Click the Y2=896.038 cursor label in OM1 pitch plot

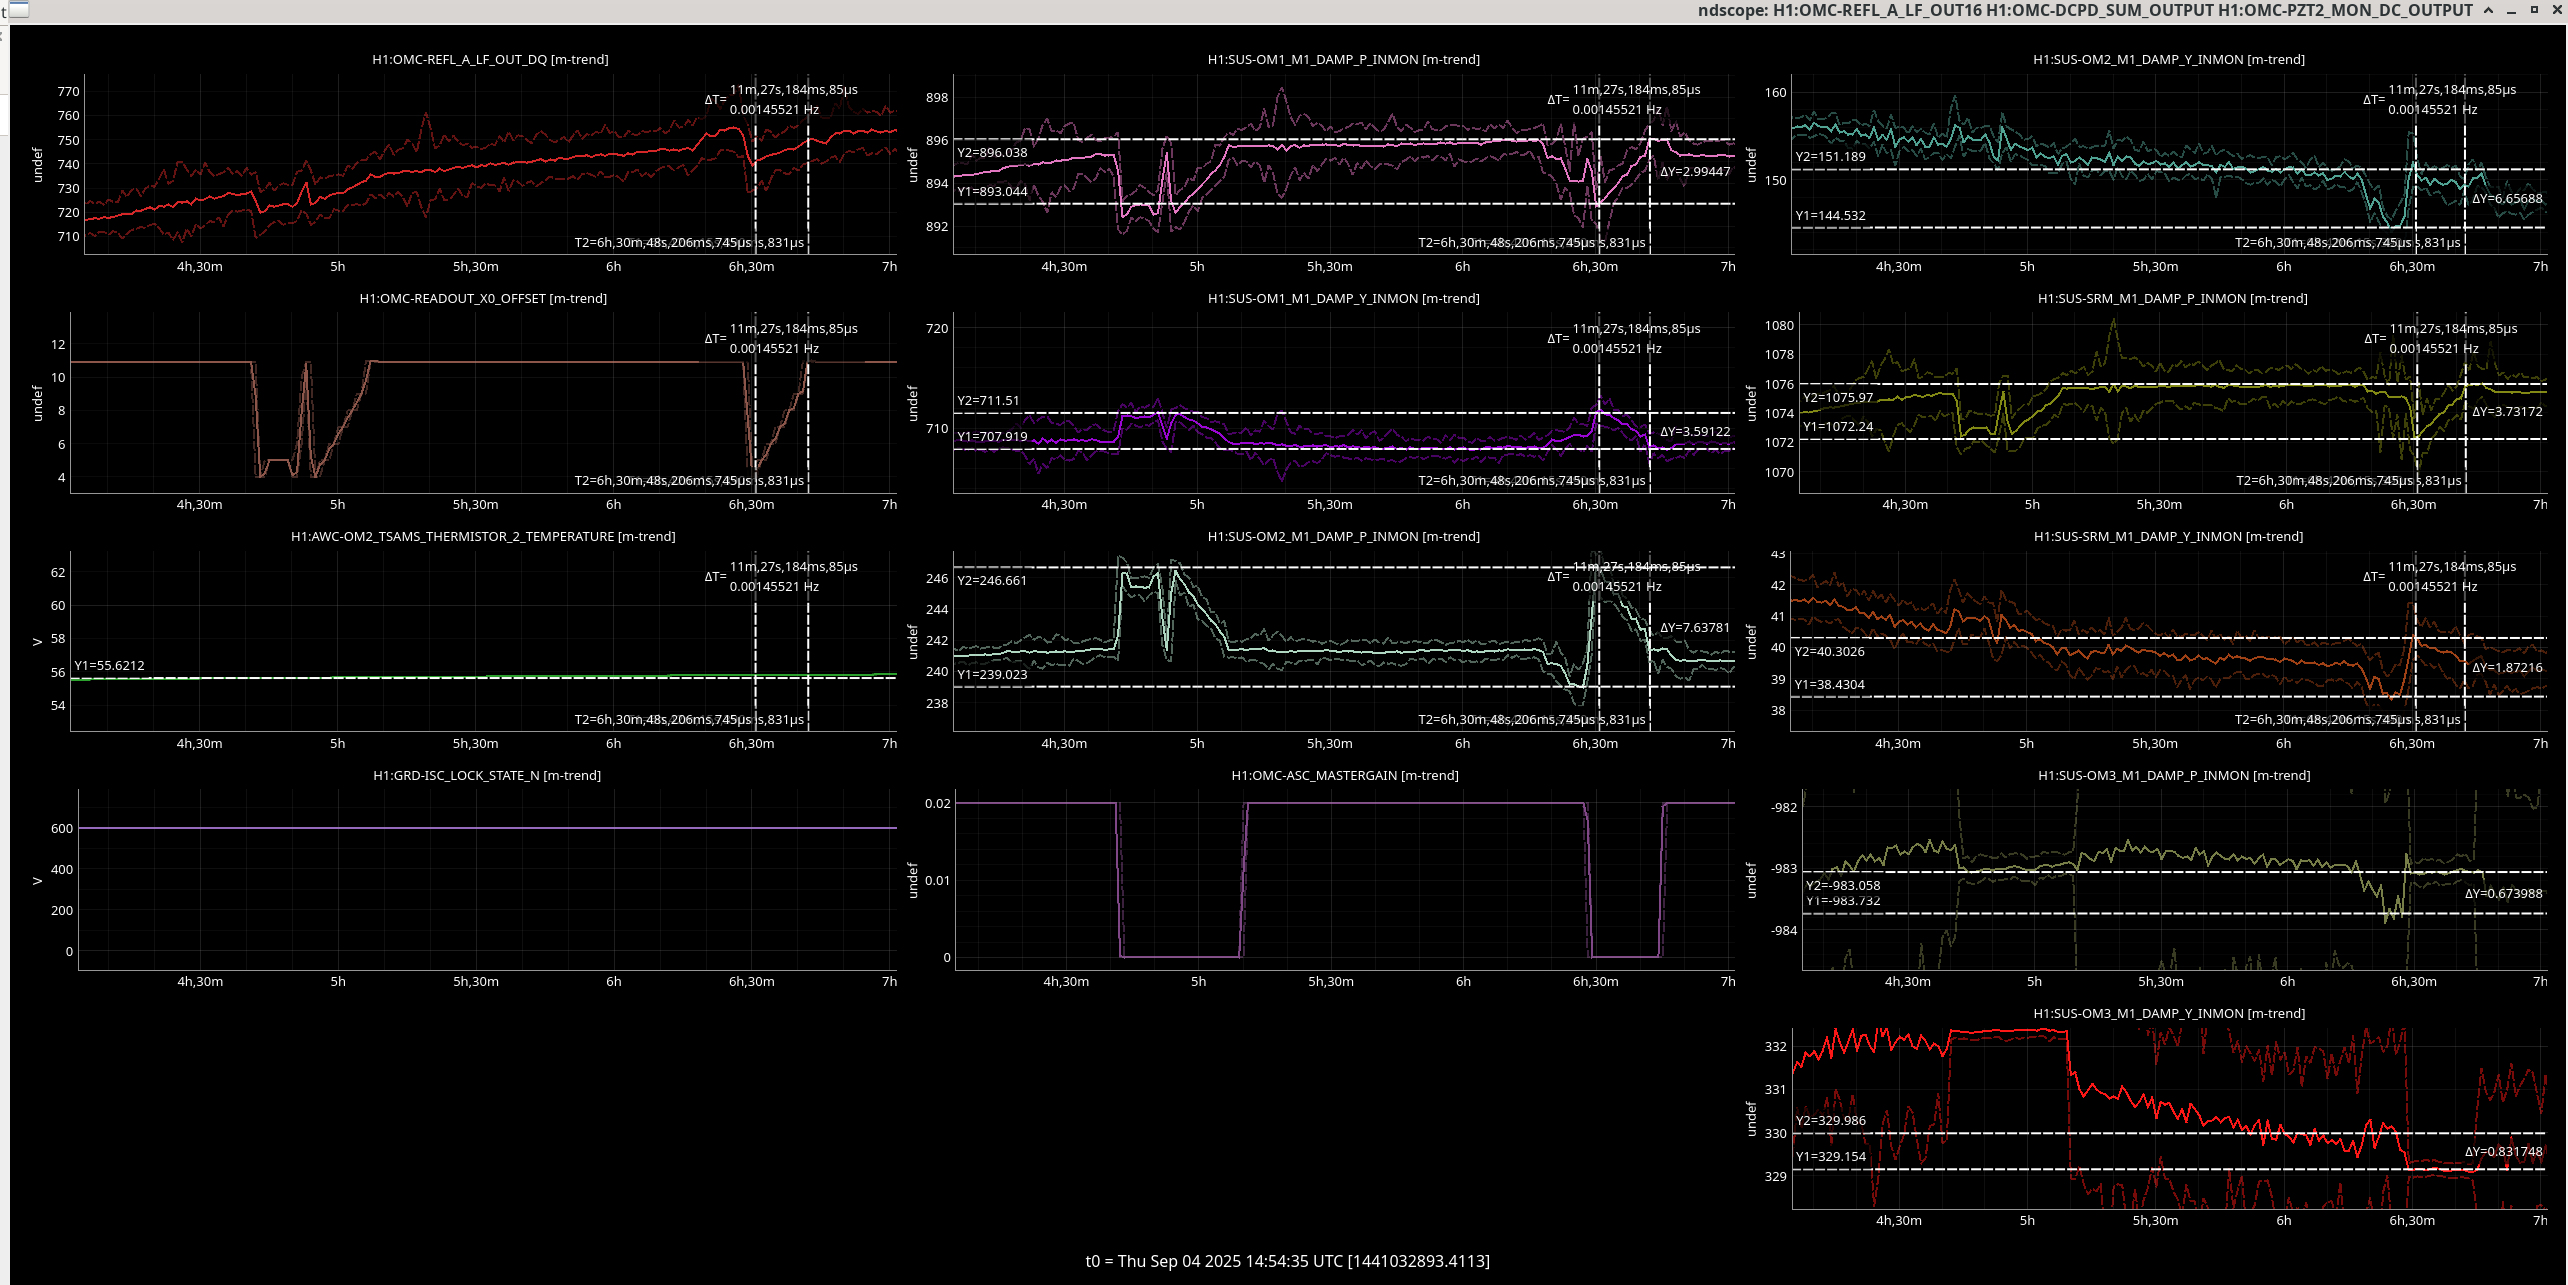click(992, 153)
